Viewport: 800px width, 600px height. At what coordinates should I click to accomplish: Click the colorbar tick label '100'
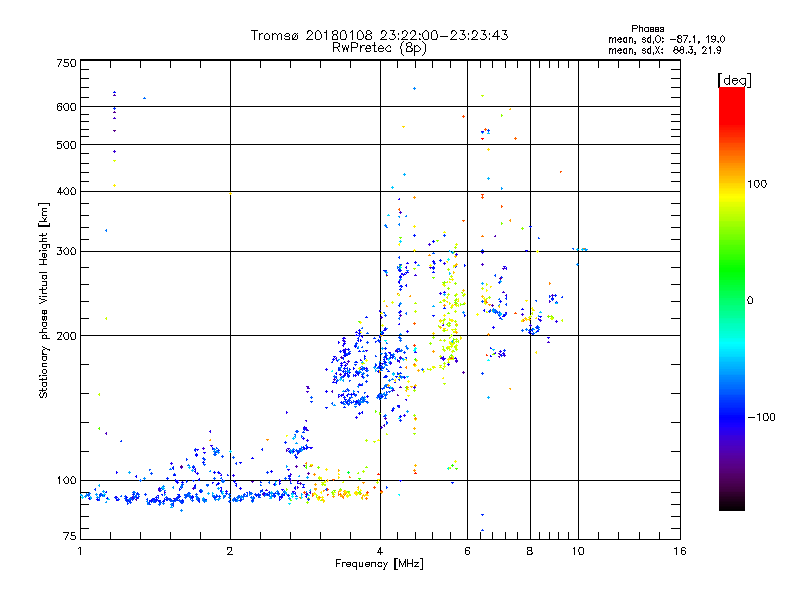click(x=757, y=184)
